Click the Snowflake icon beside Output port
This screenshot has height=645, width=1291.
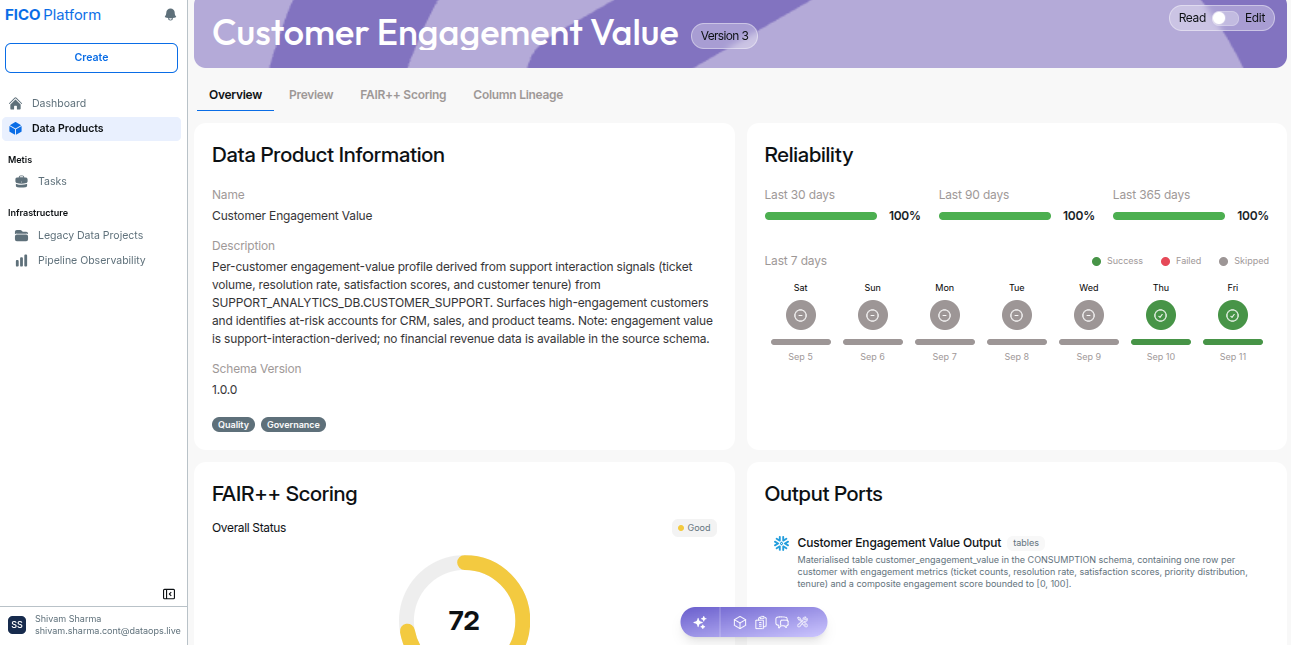[x=782, y=543]
